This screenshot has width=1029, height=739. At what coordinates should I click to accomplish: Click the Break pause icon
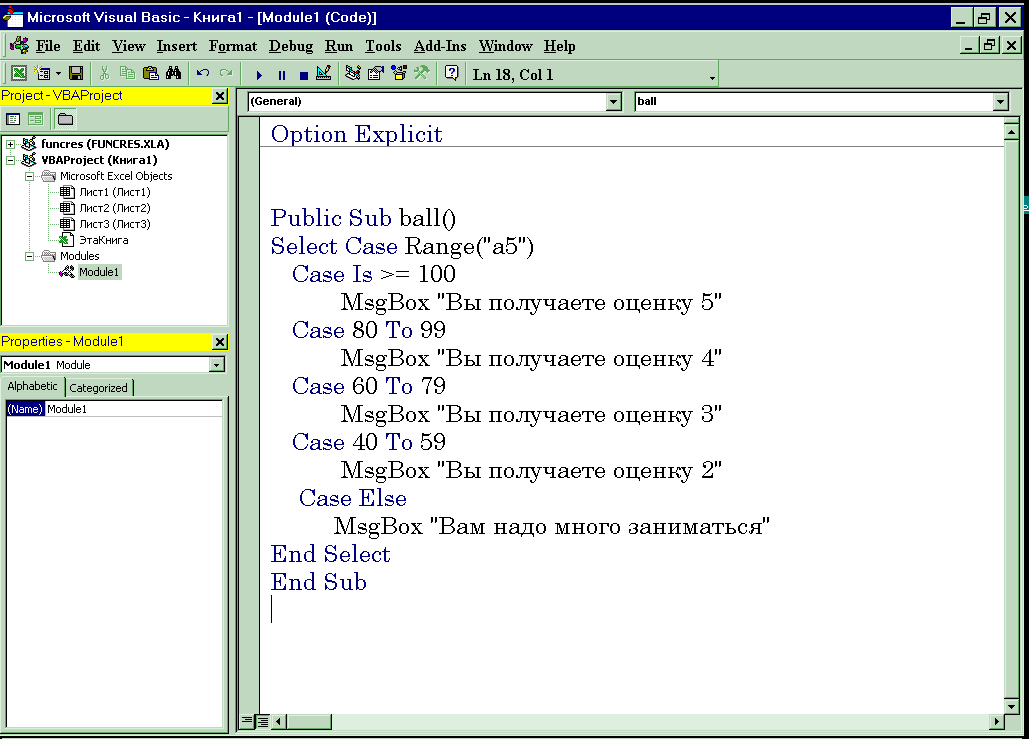(x=282, y=75)
